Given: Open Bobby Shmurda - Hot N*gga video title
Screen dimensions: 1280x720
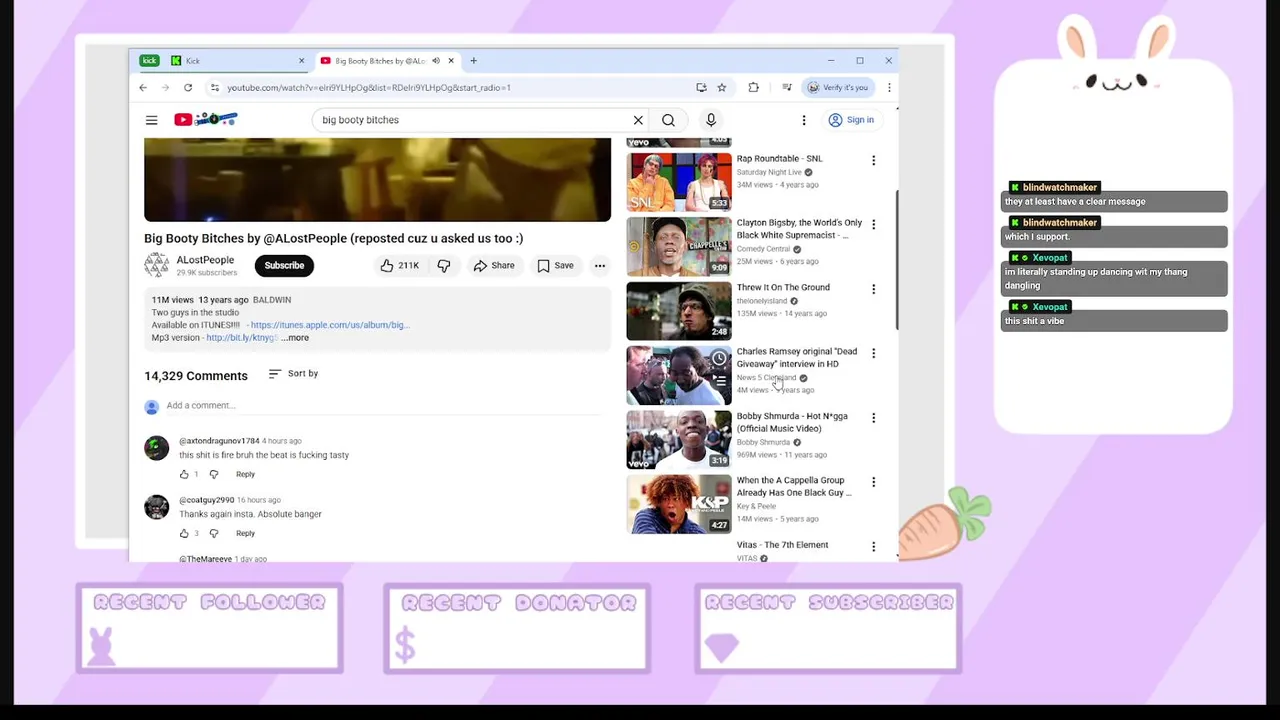Looking at the screenshot, I should click(x=792, y=422).
